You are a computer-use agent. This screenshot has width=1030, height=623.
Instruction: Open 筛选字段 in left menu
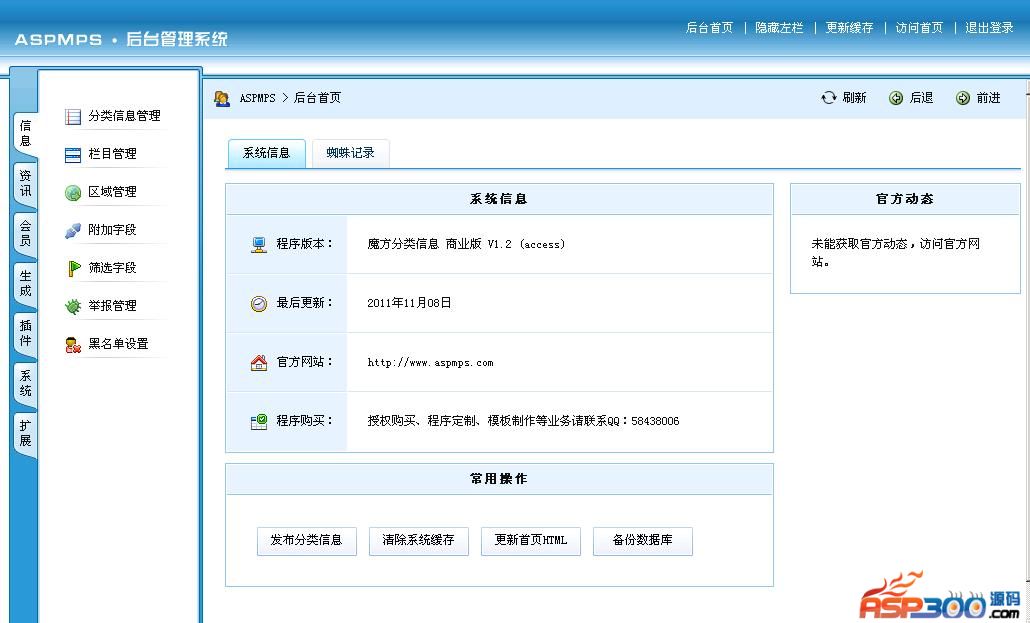[x=112, y=268]
